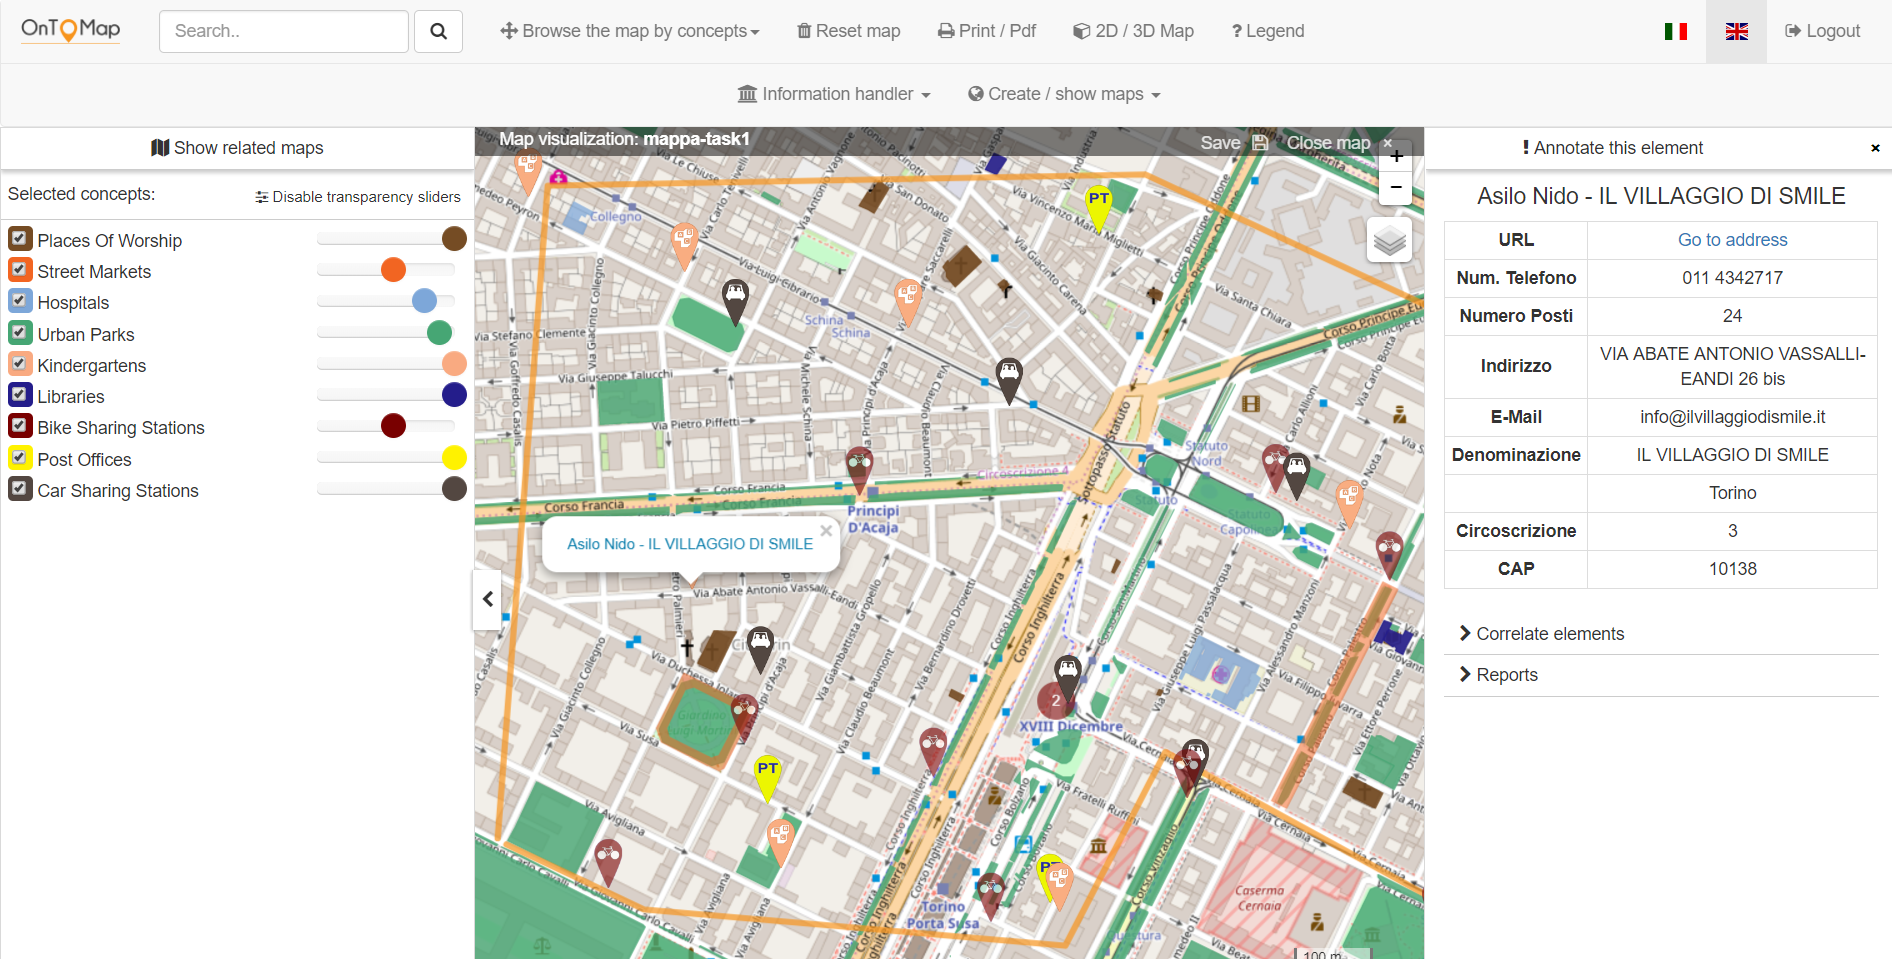The width and height of the screenshot is (1892, 959).
Task: Close the Asilo Nido map popup
Action: pyautogui.click(x=826, y=531)
